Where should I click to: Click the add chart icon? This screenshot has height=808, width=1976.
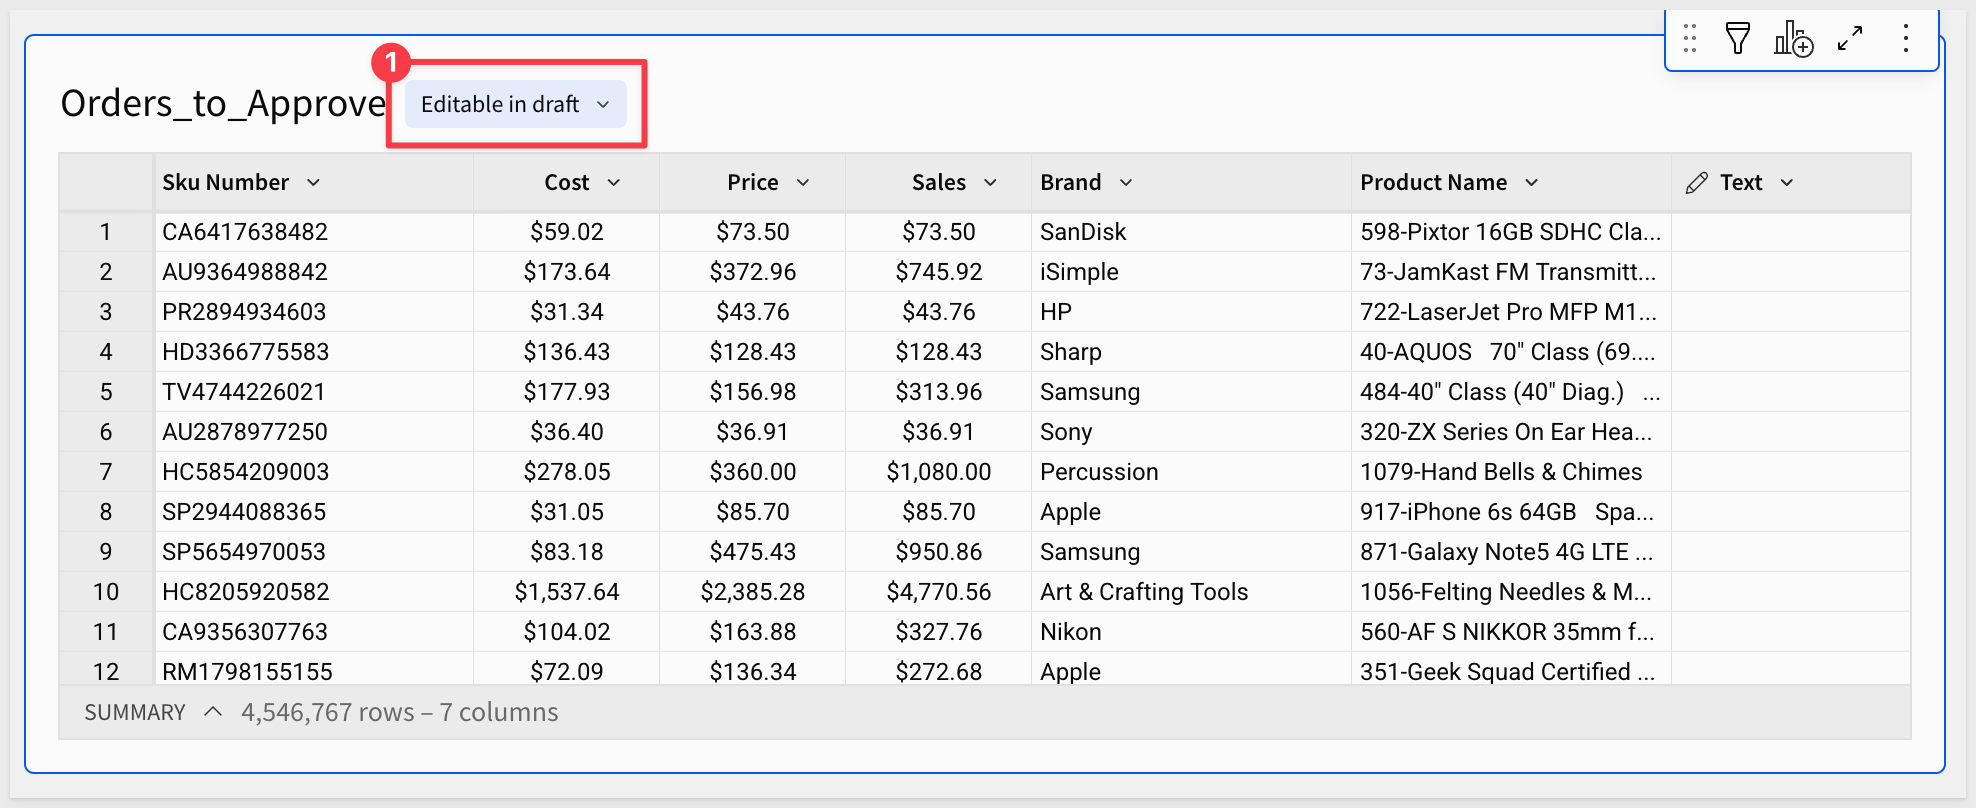(x=1793, y=39)
